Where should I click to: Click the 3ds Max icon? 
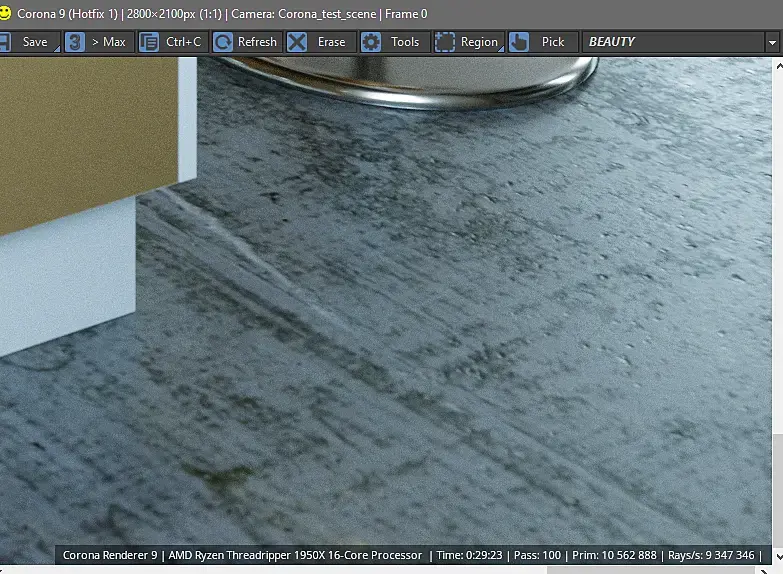[75, 42]
